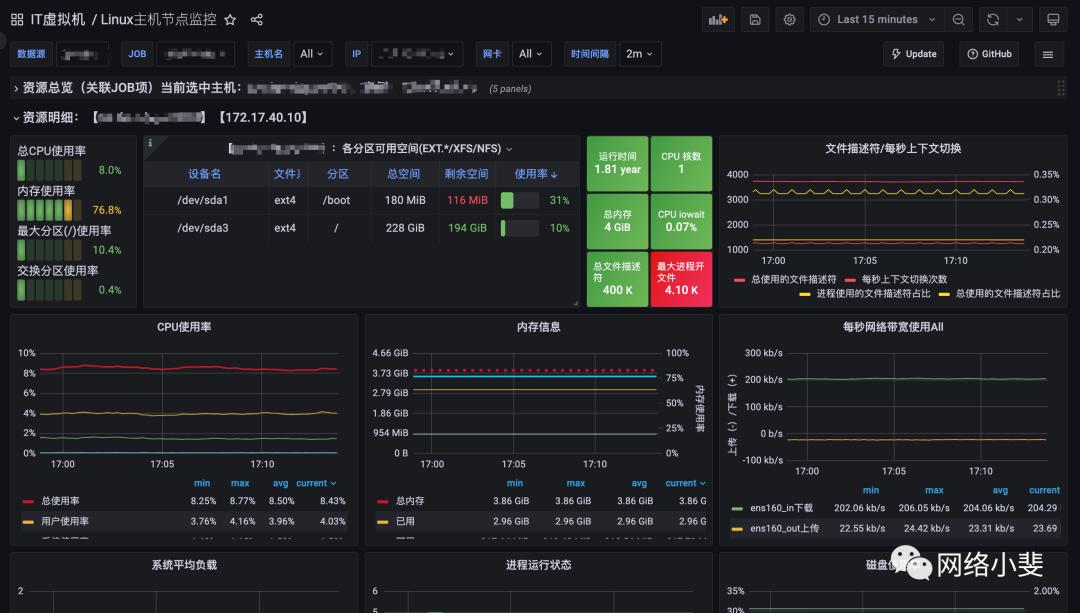The width and height of the screenshot is (1080, 613).
Task: Open the GitHub link
Action: click(989, 54)
